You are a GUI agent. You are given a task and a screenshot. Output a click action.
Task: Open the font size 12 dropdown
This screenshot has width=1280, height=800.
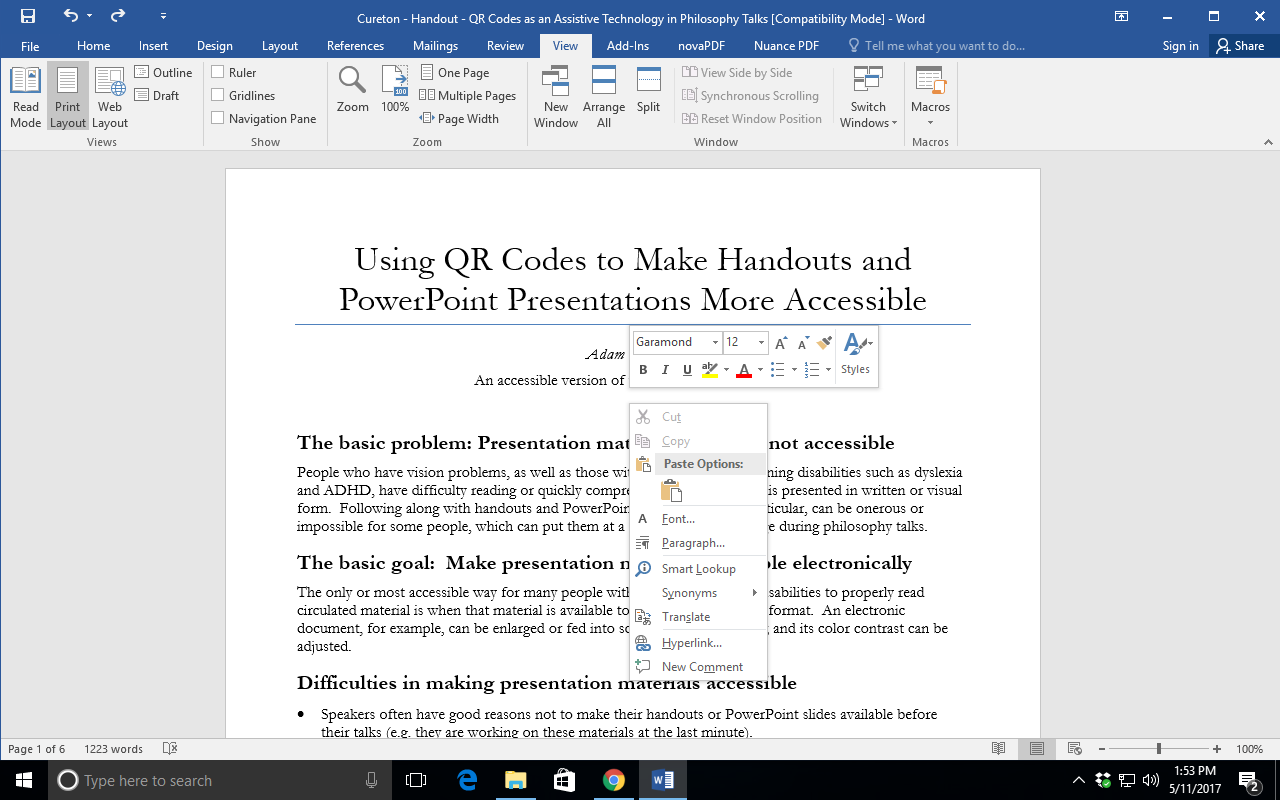pyautogui.click(x=761, y=342)
